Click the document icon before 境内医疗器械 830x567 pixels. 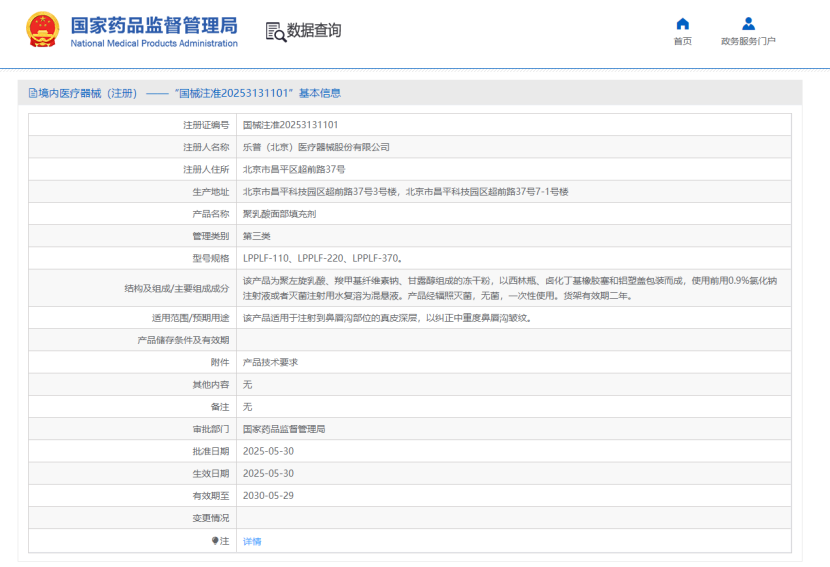coord(32,93)
